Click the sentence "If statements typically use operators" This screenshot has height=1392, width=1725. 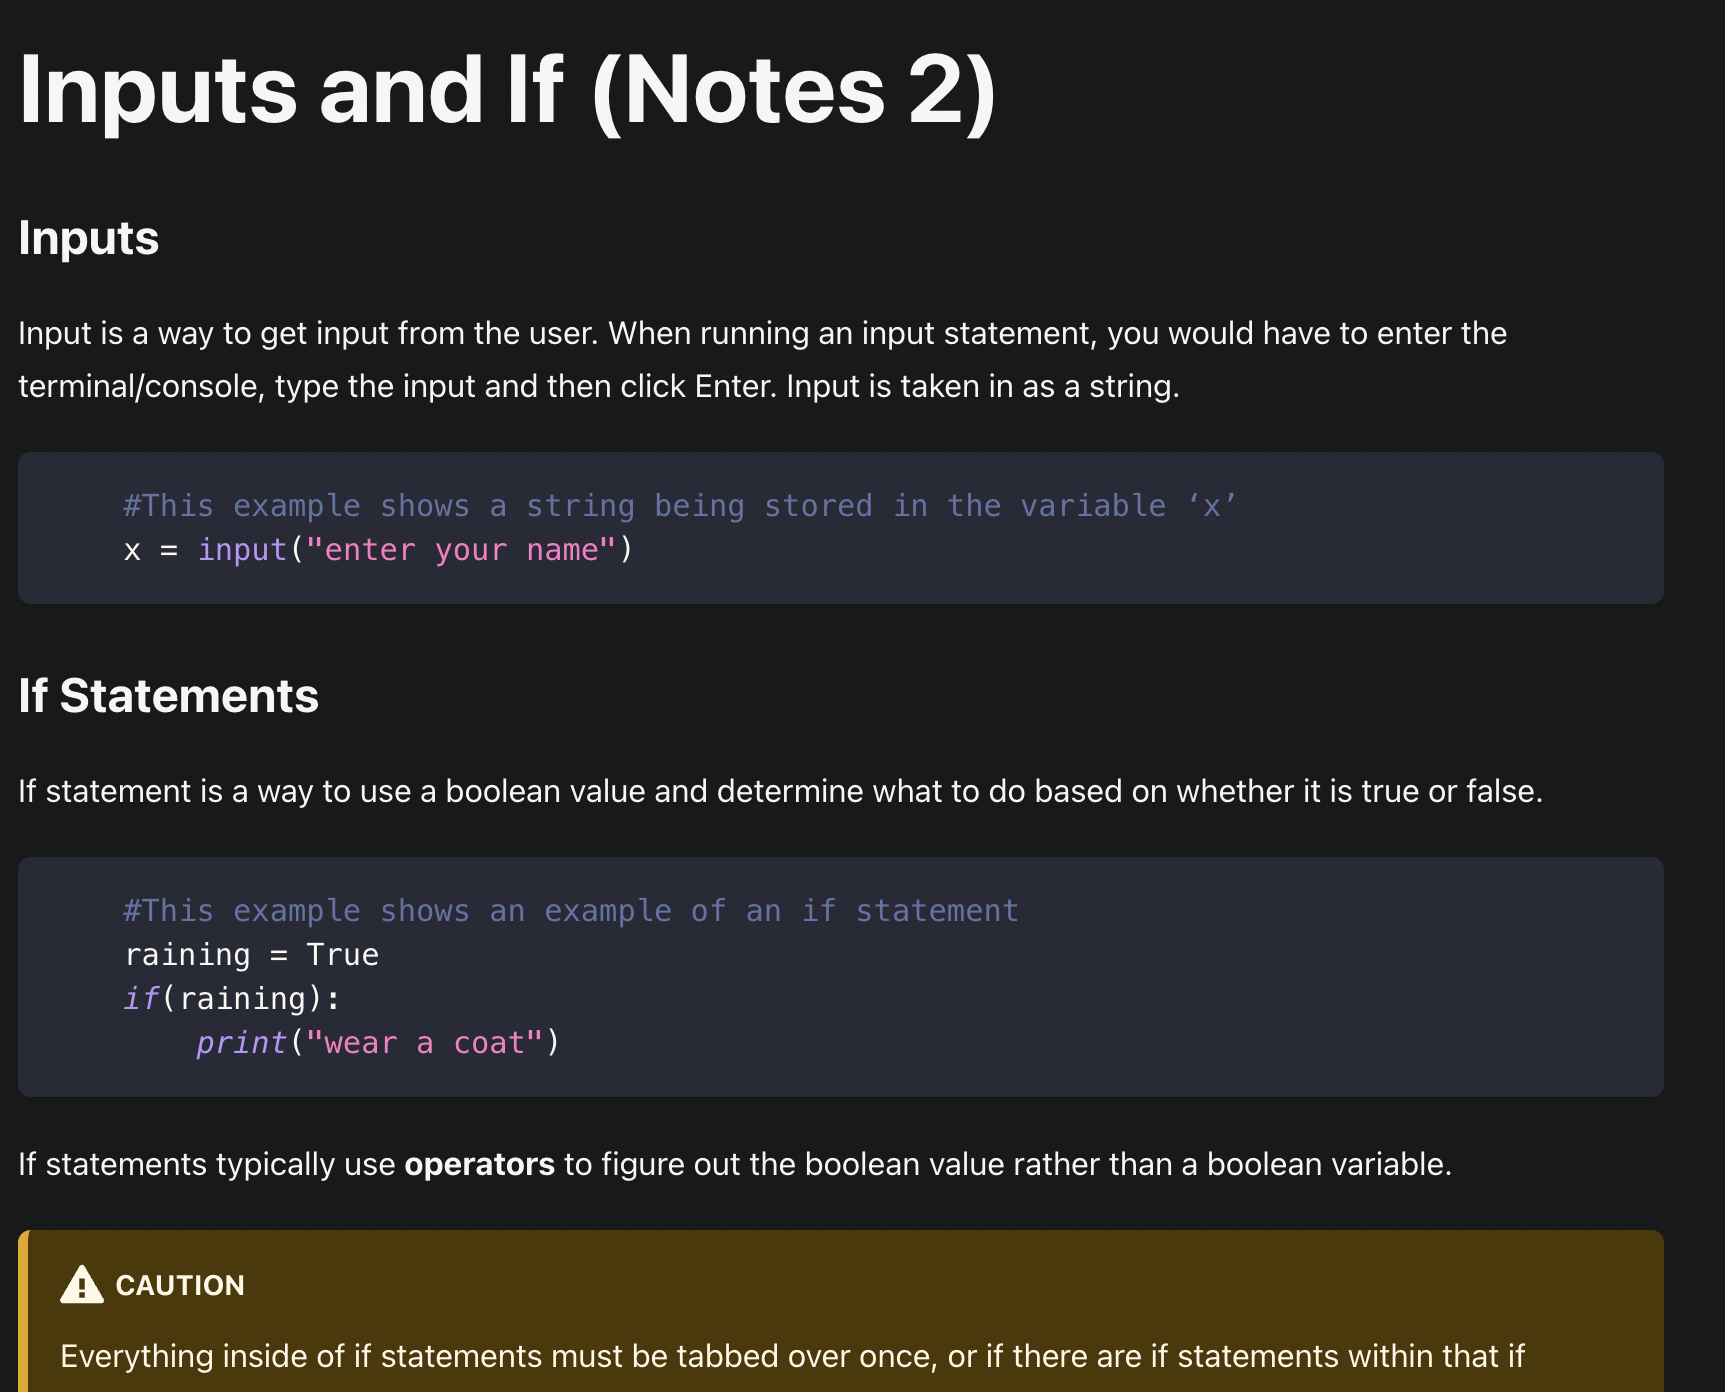[x=735, y=1165]
